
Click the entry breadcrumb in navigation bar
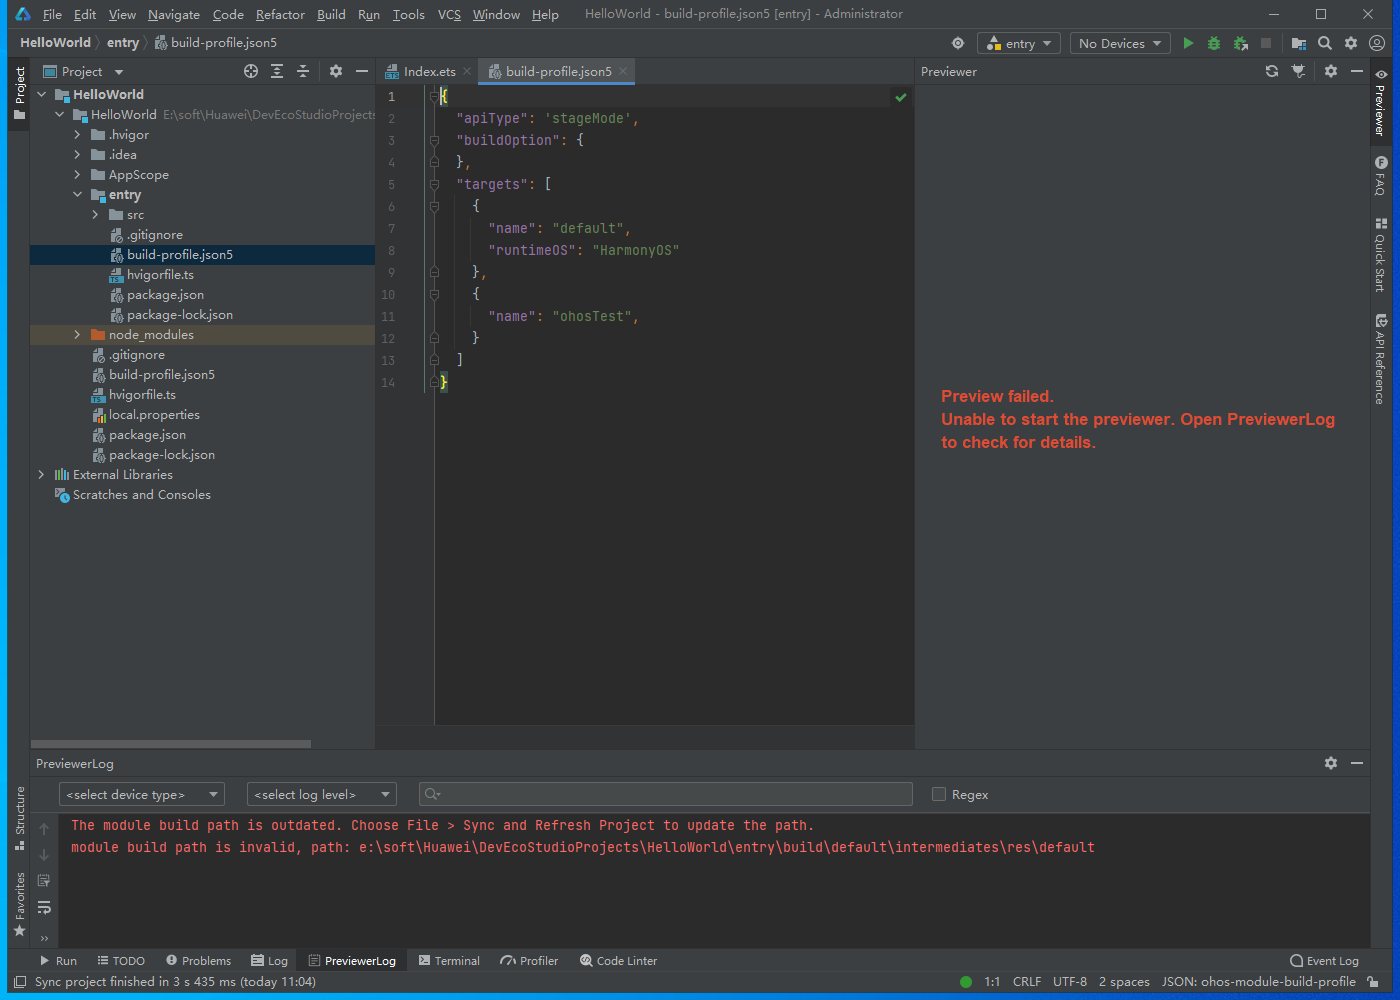pos(123,42)
